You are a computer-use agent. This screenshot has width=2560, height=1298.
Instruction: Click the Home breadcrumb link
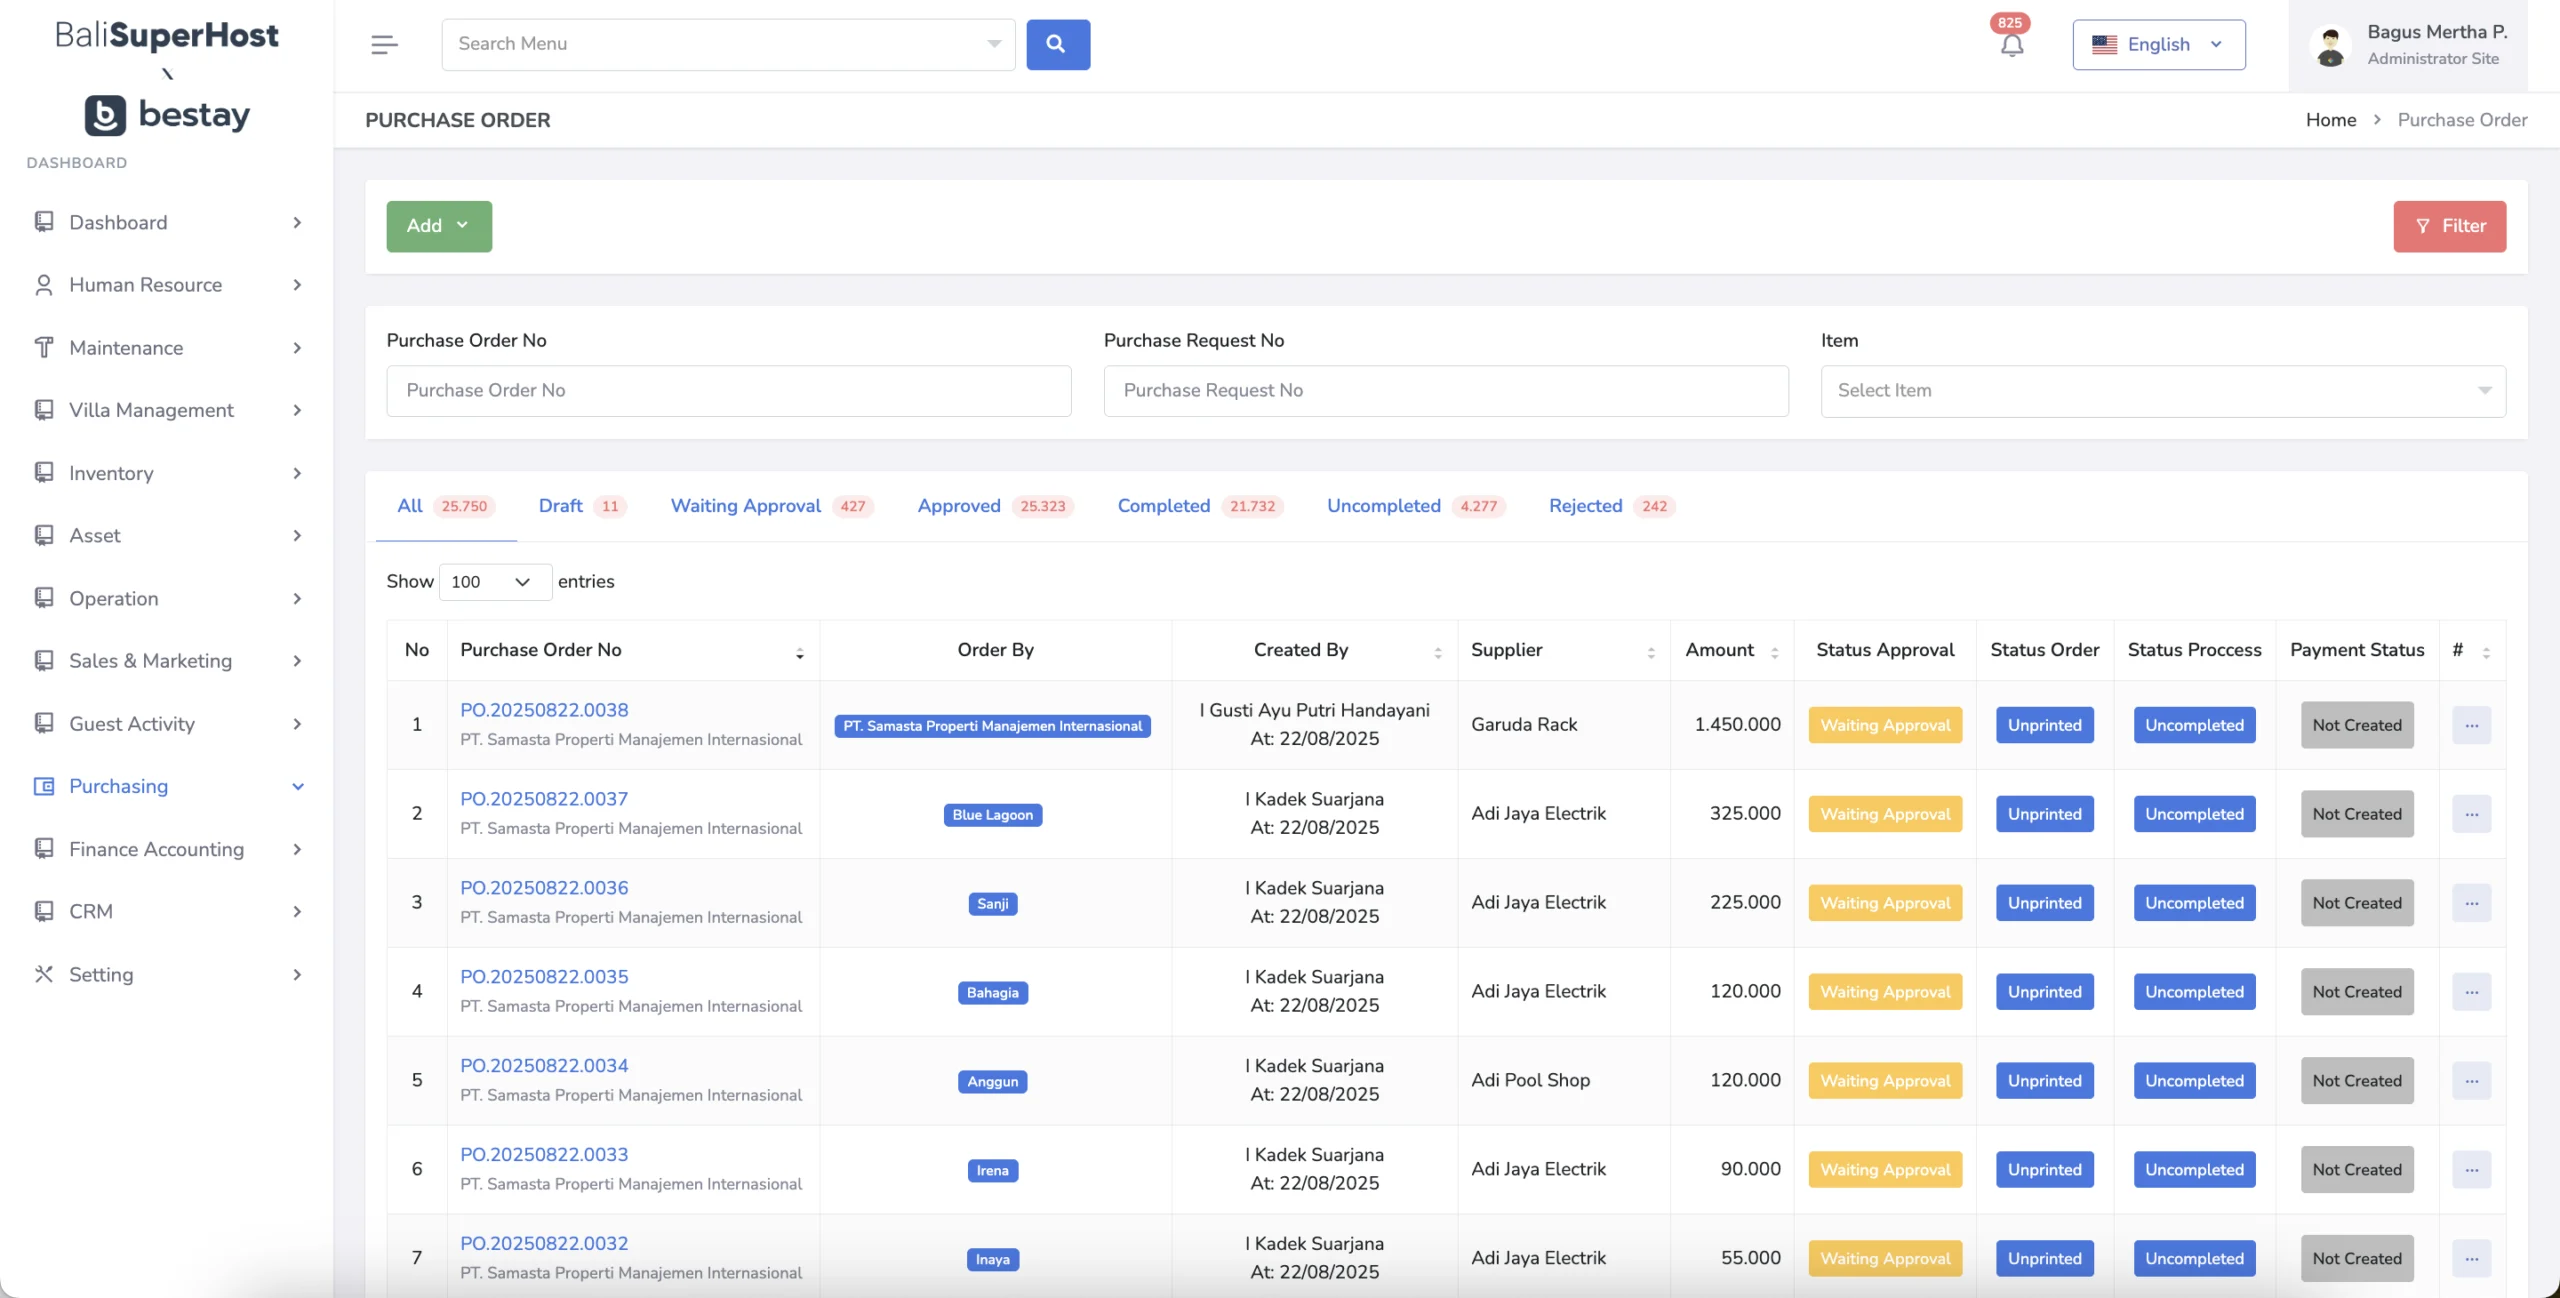pos(2330,120)
